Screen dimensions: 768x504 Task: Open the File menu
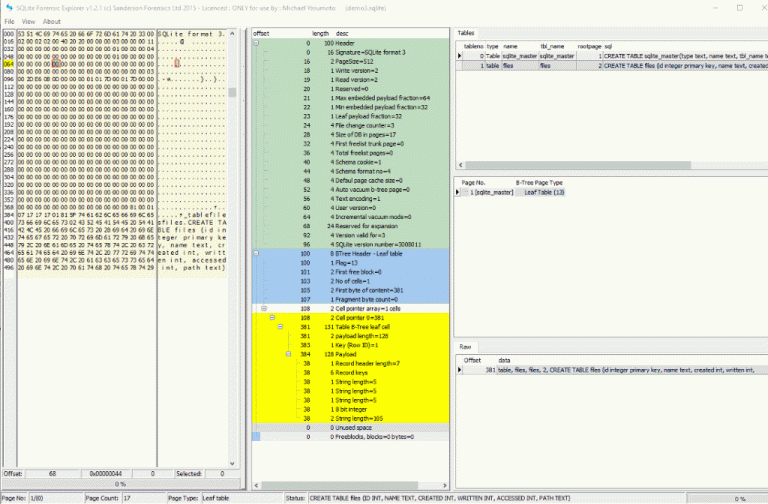coord(9,22)
